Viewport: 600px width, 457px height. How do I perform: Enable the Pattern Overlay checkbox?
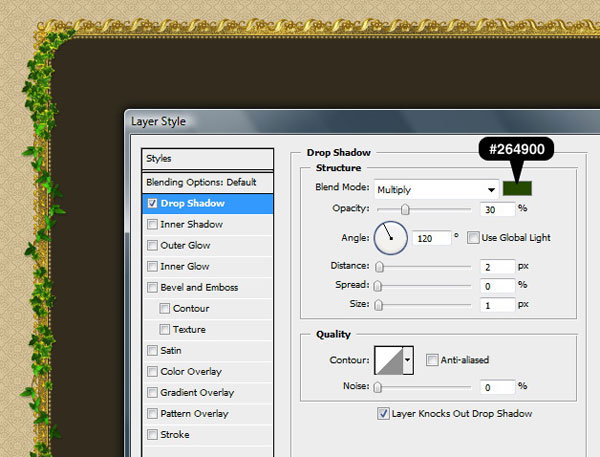tap(152, 414)
